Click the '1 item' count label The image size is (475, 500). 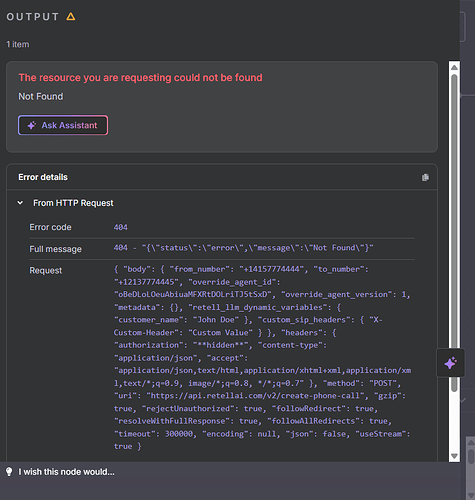point(18,44)
